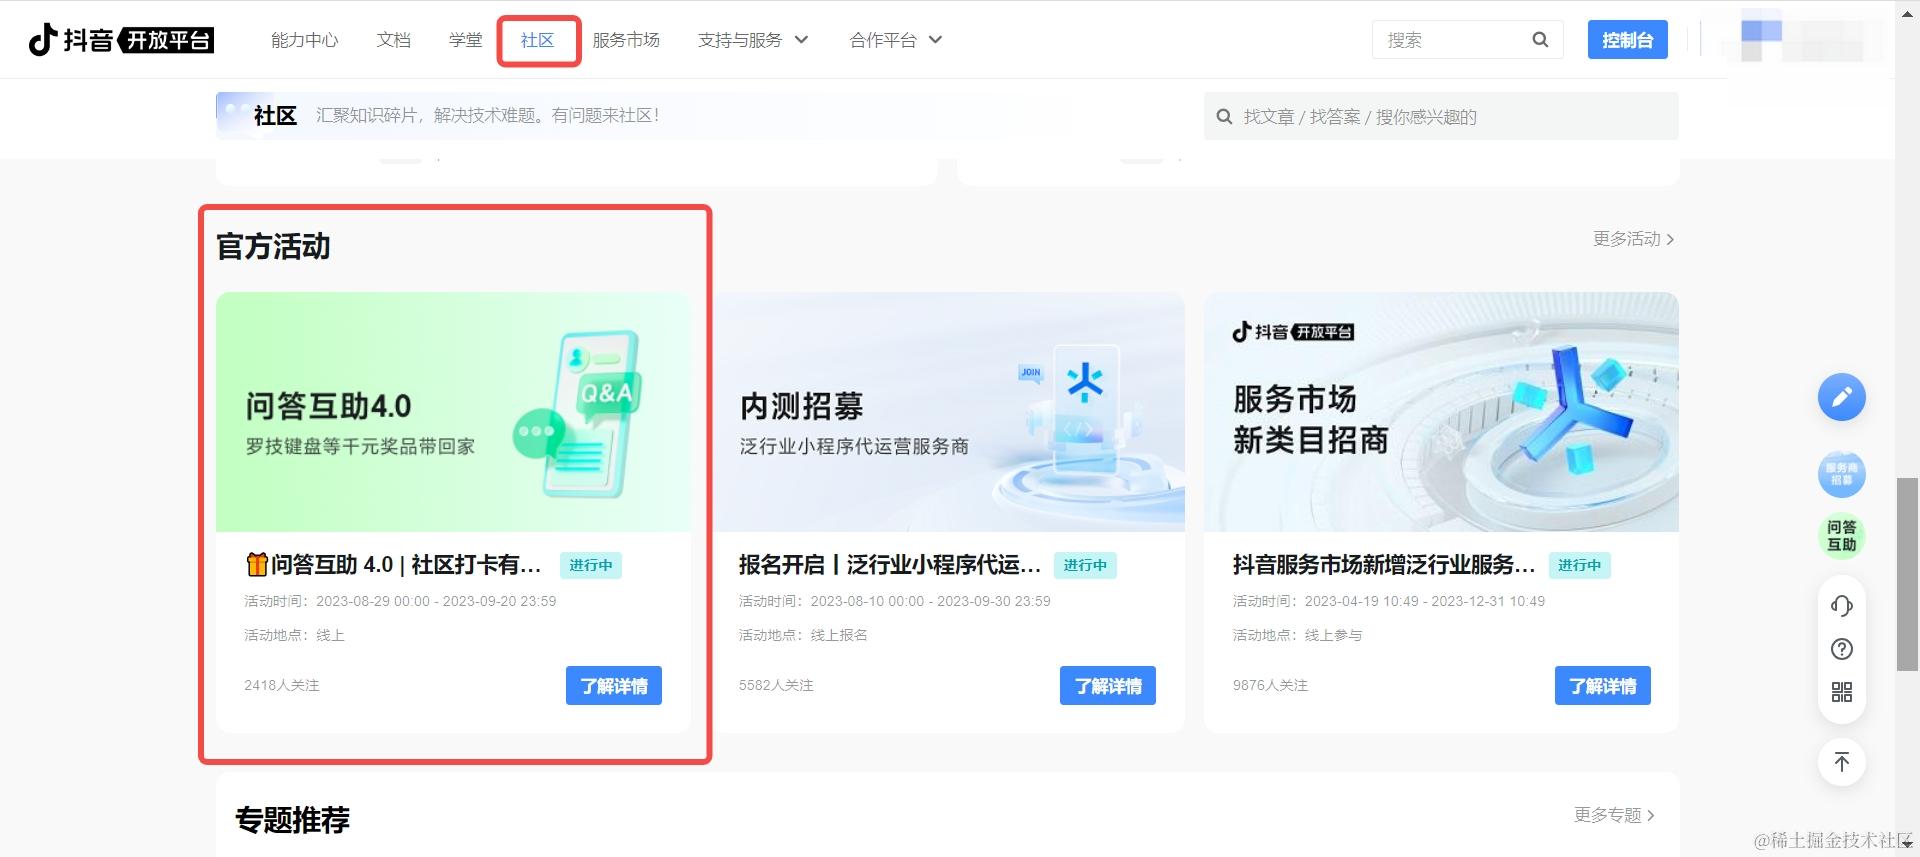Open the 问答互助 floating badge
Screen dimensions: 1920x857
1841,536
